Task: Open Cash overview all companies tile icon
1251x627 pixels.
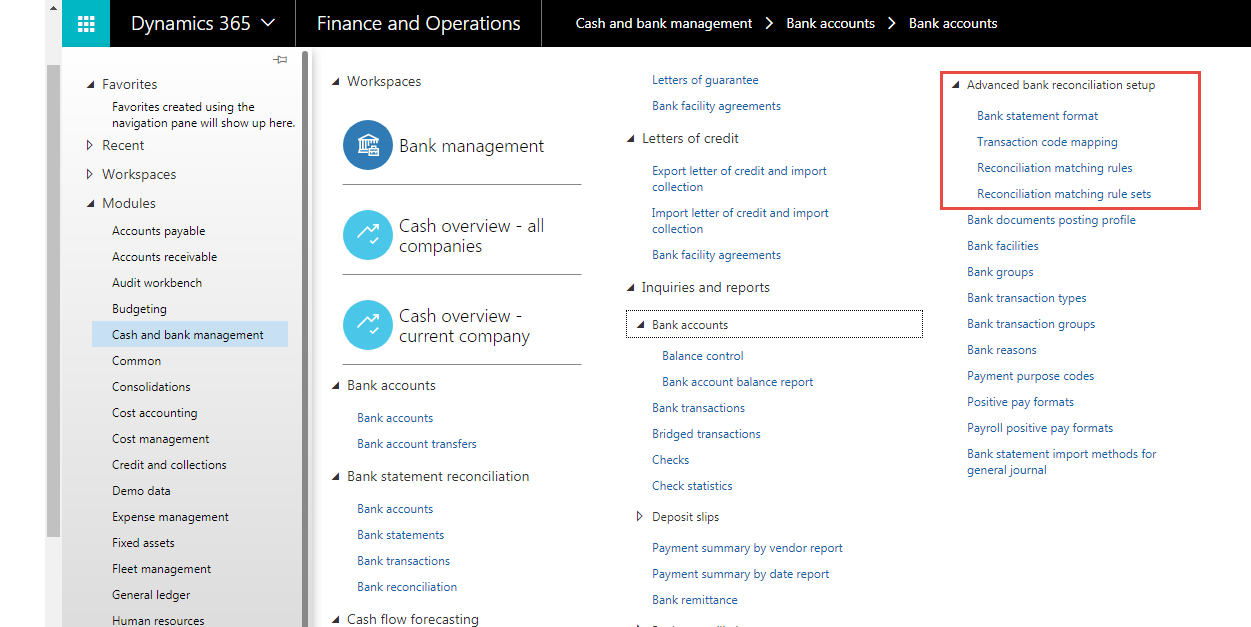Action: pos(367,235)
